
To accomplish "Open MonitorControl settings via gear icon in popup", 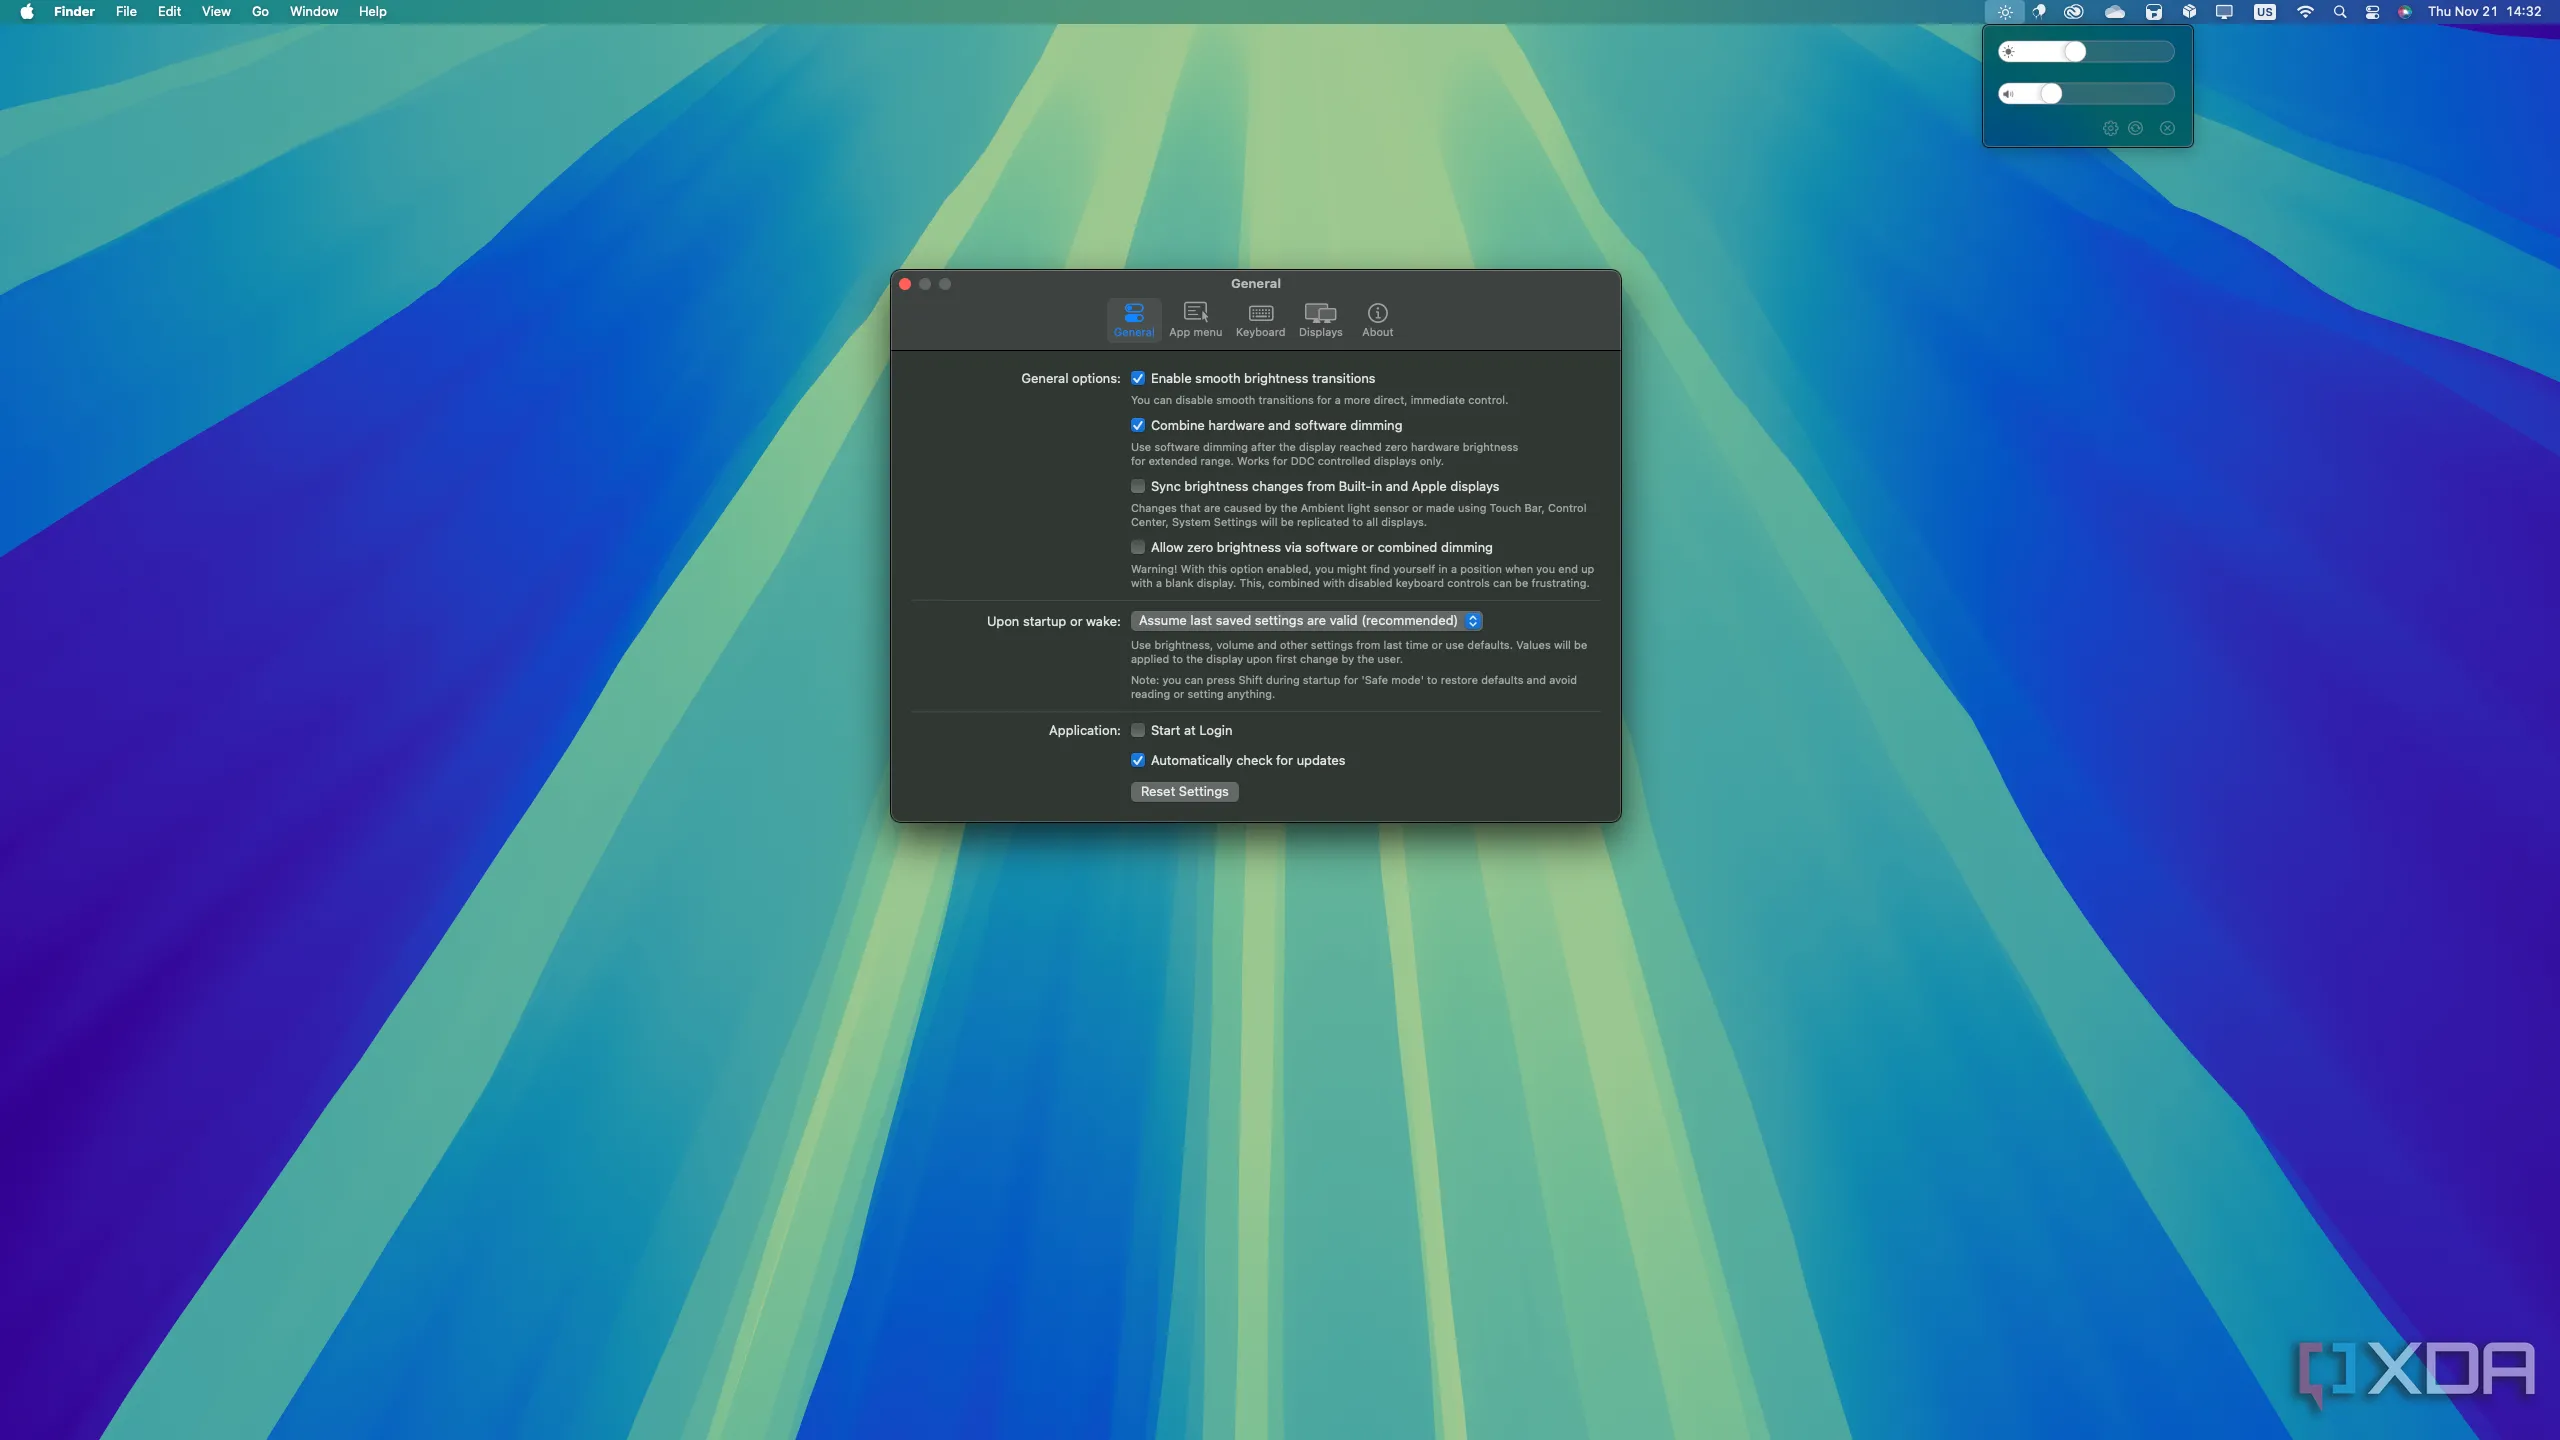I will point(2109,128).
